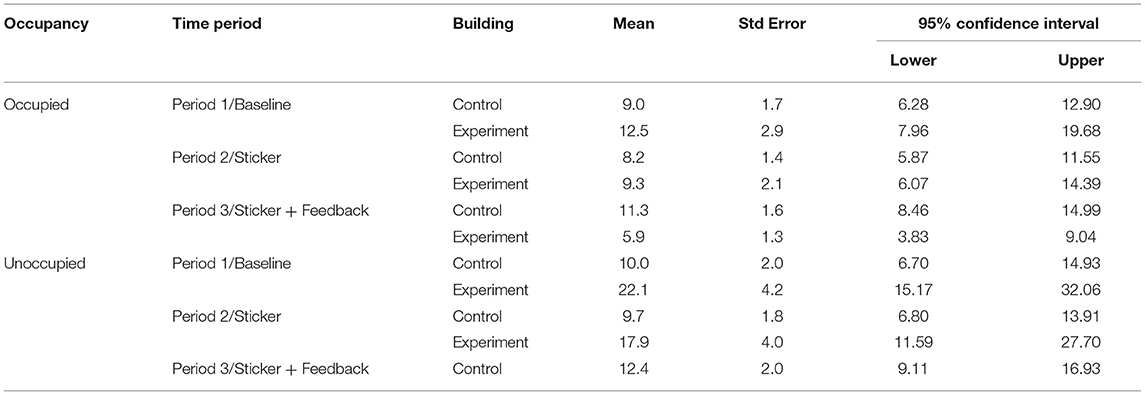The image size is (1145, 395).
Task: Select upper bound value 9.04
Action: coord(1084,237)
